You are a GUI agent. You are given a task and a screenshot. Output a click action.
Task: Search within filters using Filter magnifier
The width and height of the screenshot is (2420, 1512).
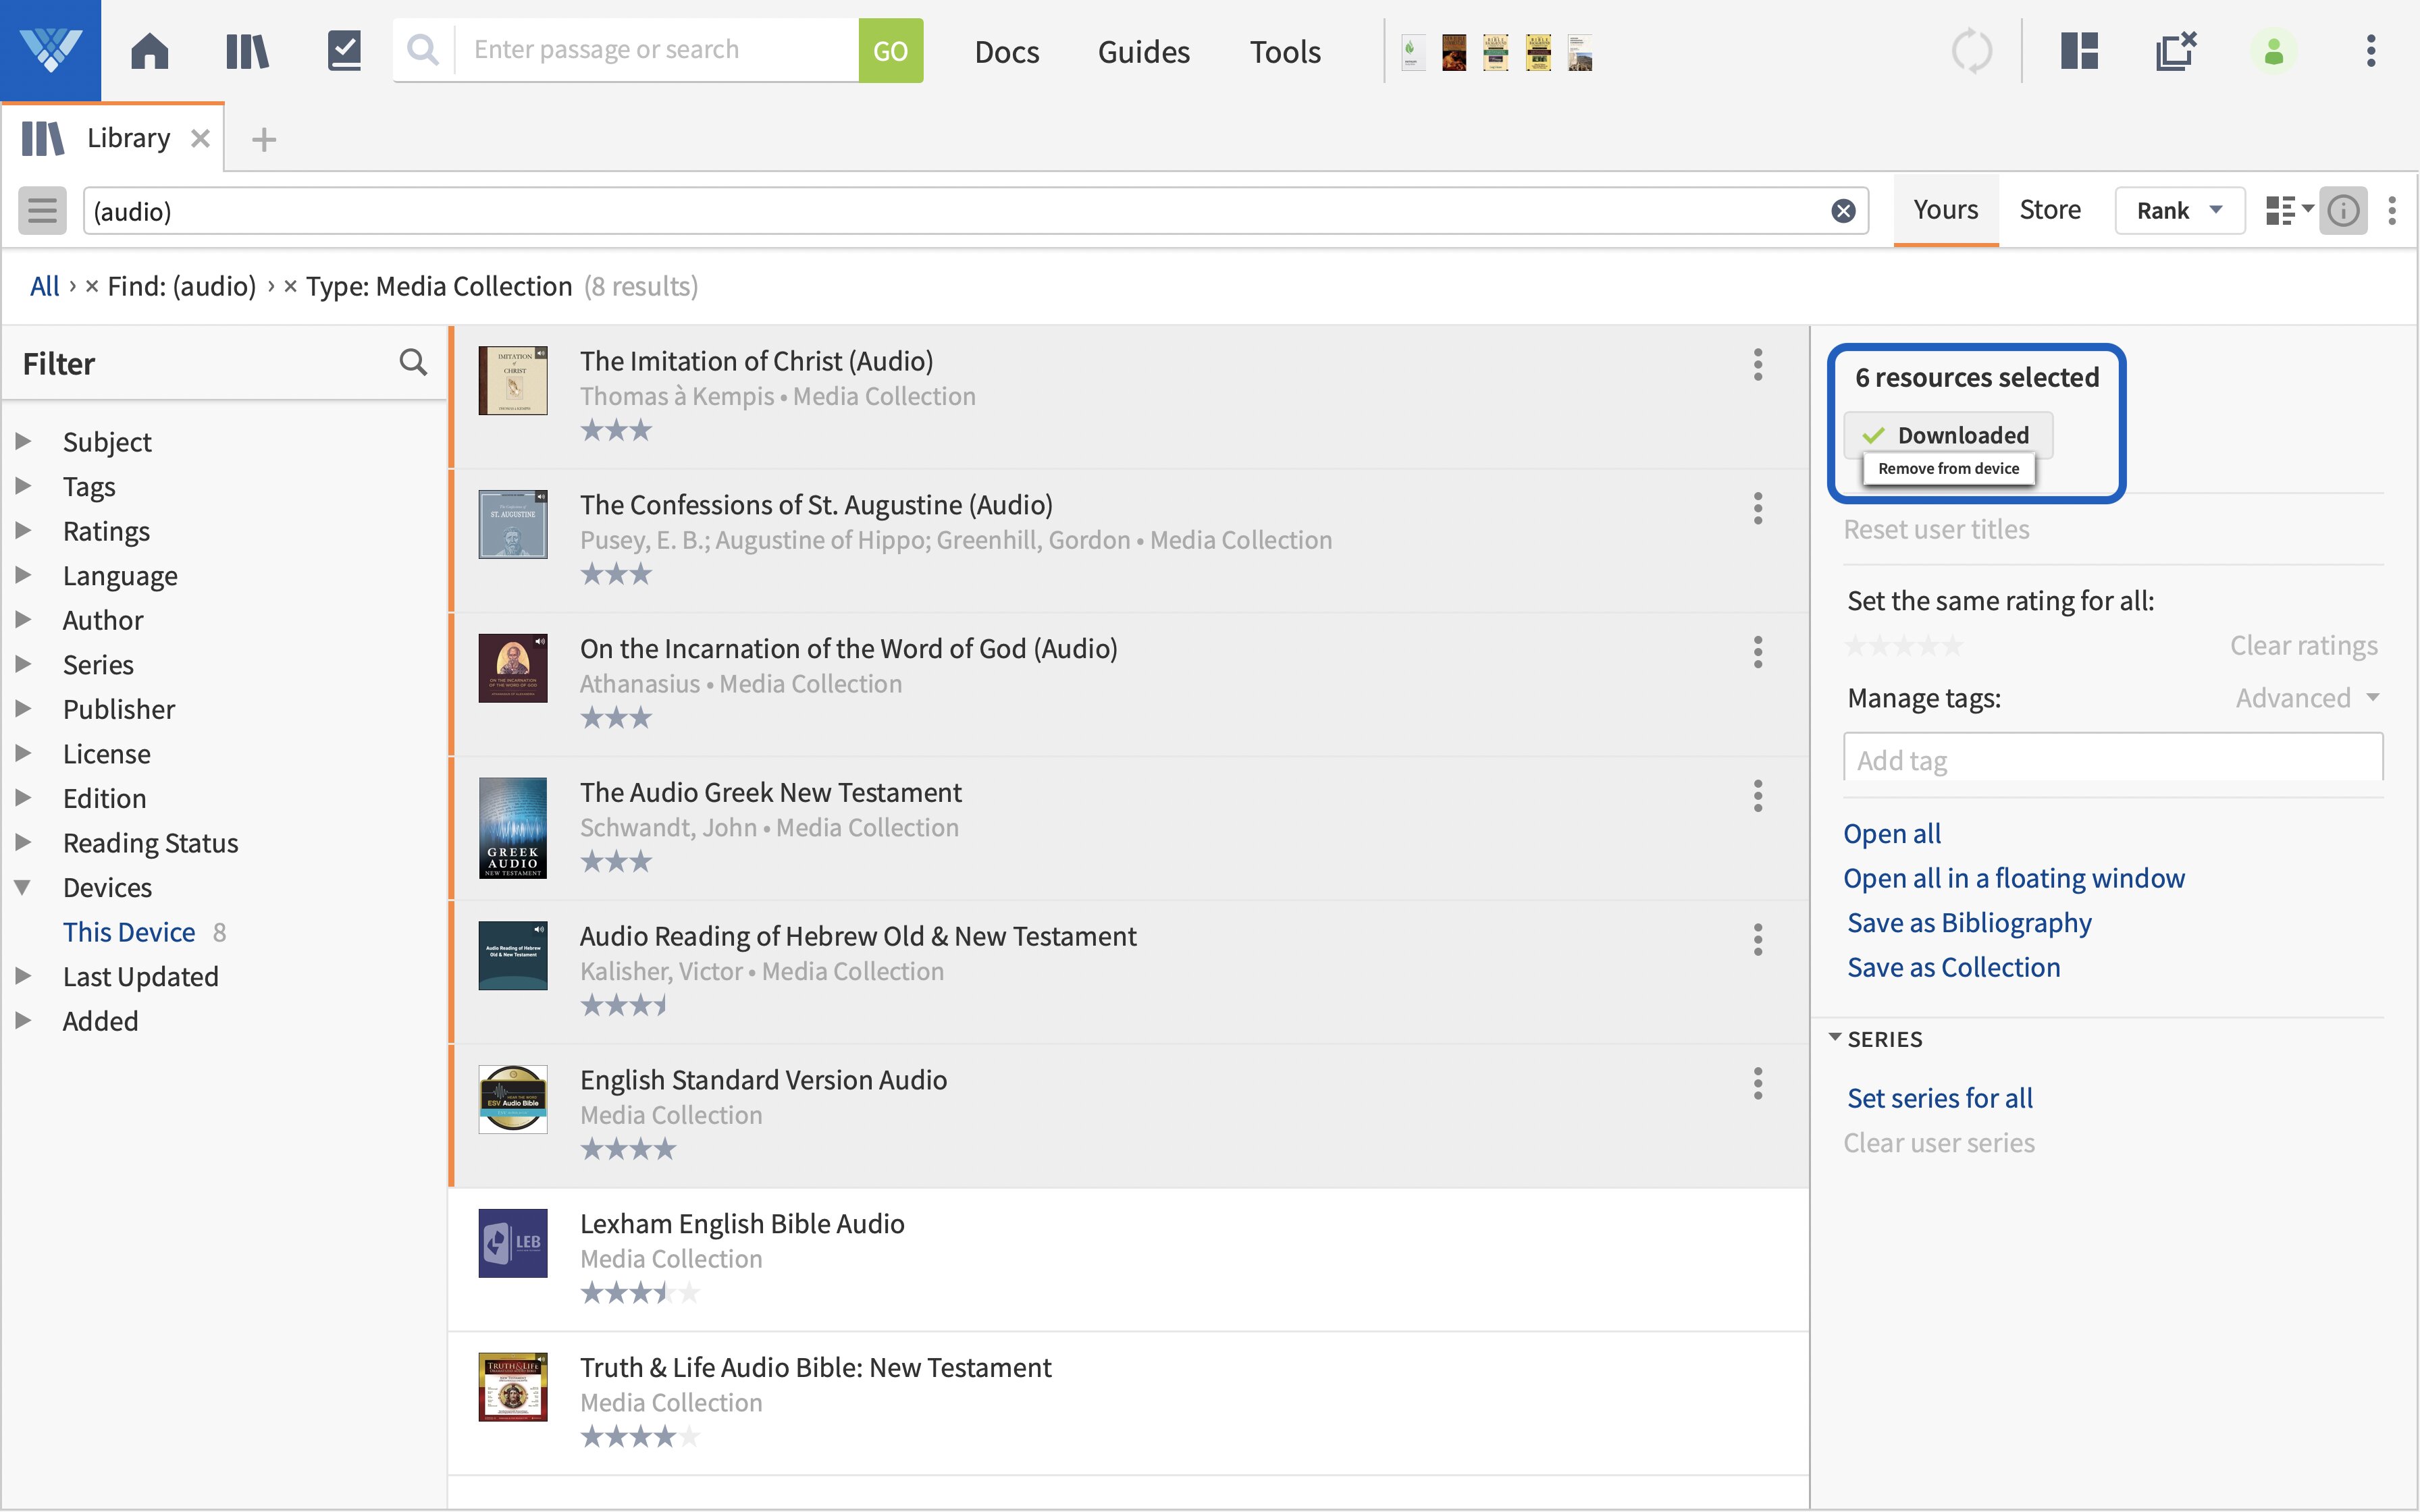coord(413,362)
